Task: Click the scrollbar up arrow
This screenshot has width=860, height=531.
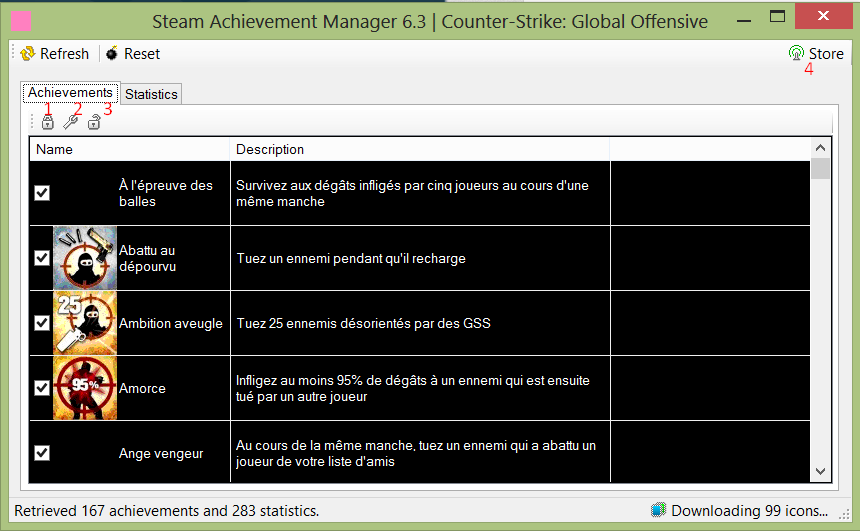Action: [x=821, y=148]
